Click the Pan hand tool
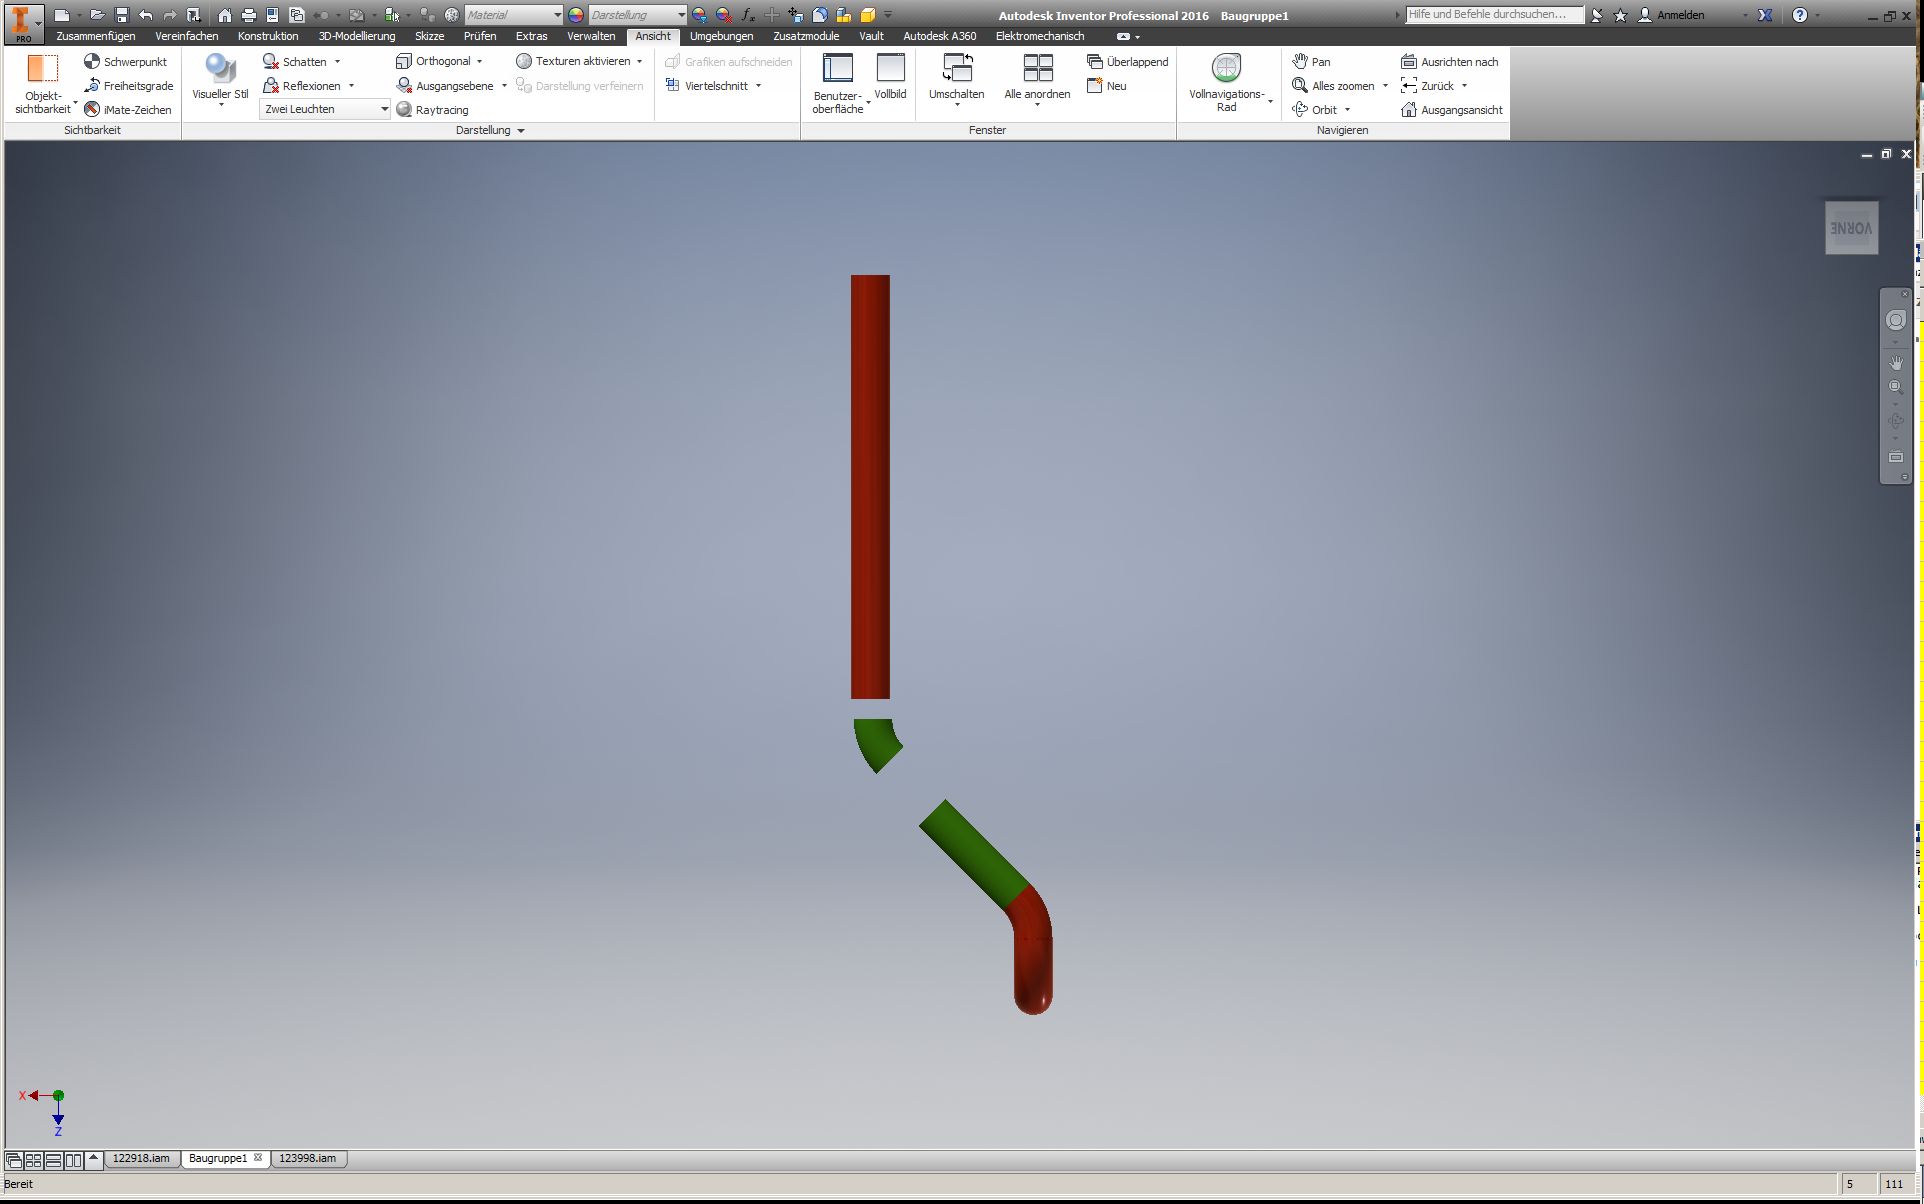 [x=1311, y=62]
